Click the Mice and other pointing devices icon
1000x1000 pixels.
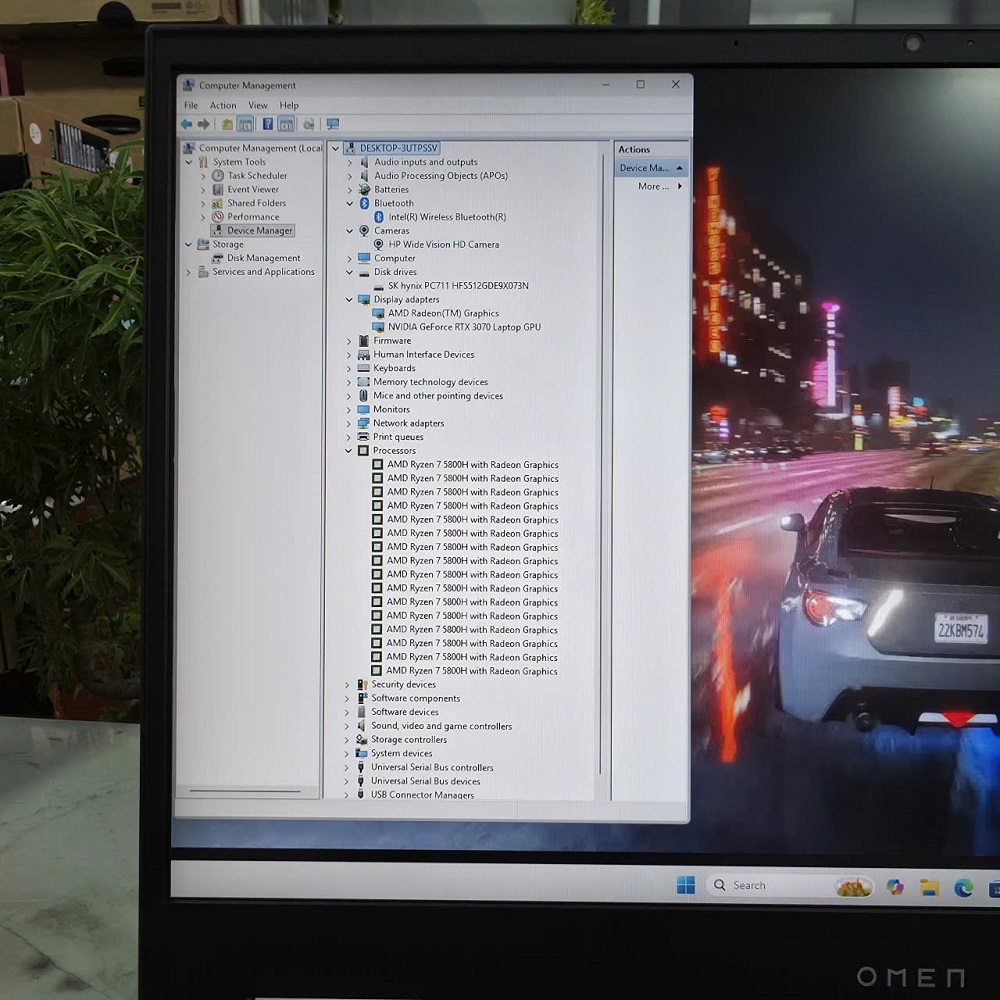pos(363,395)
